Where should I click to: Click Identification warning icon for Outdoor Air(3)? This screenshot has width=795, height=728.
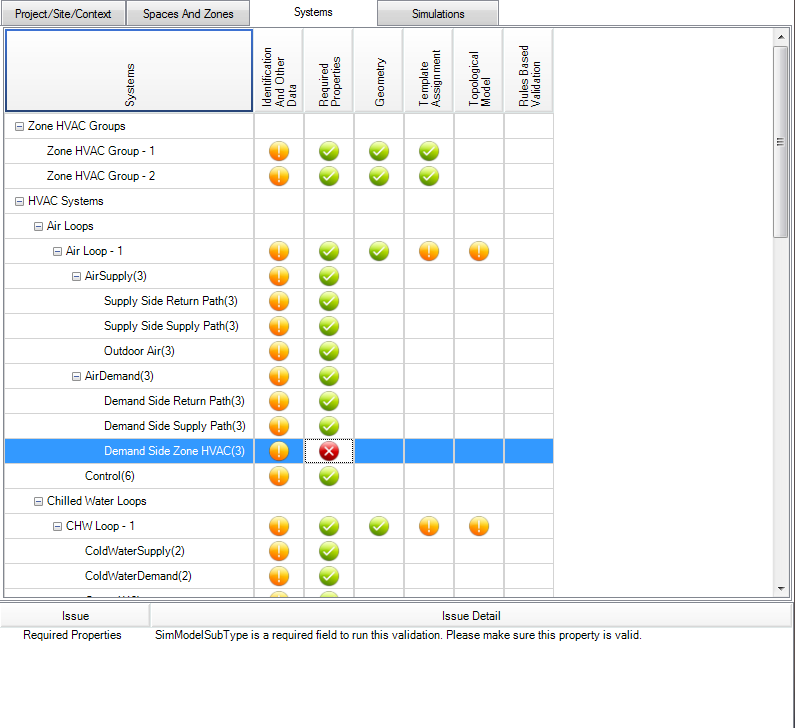(x=279, y=351)
